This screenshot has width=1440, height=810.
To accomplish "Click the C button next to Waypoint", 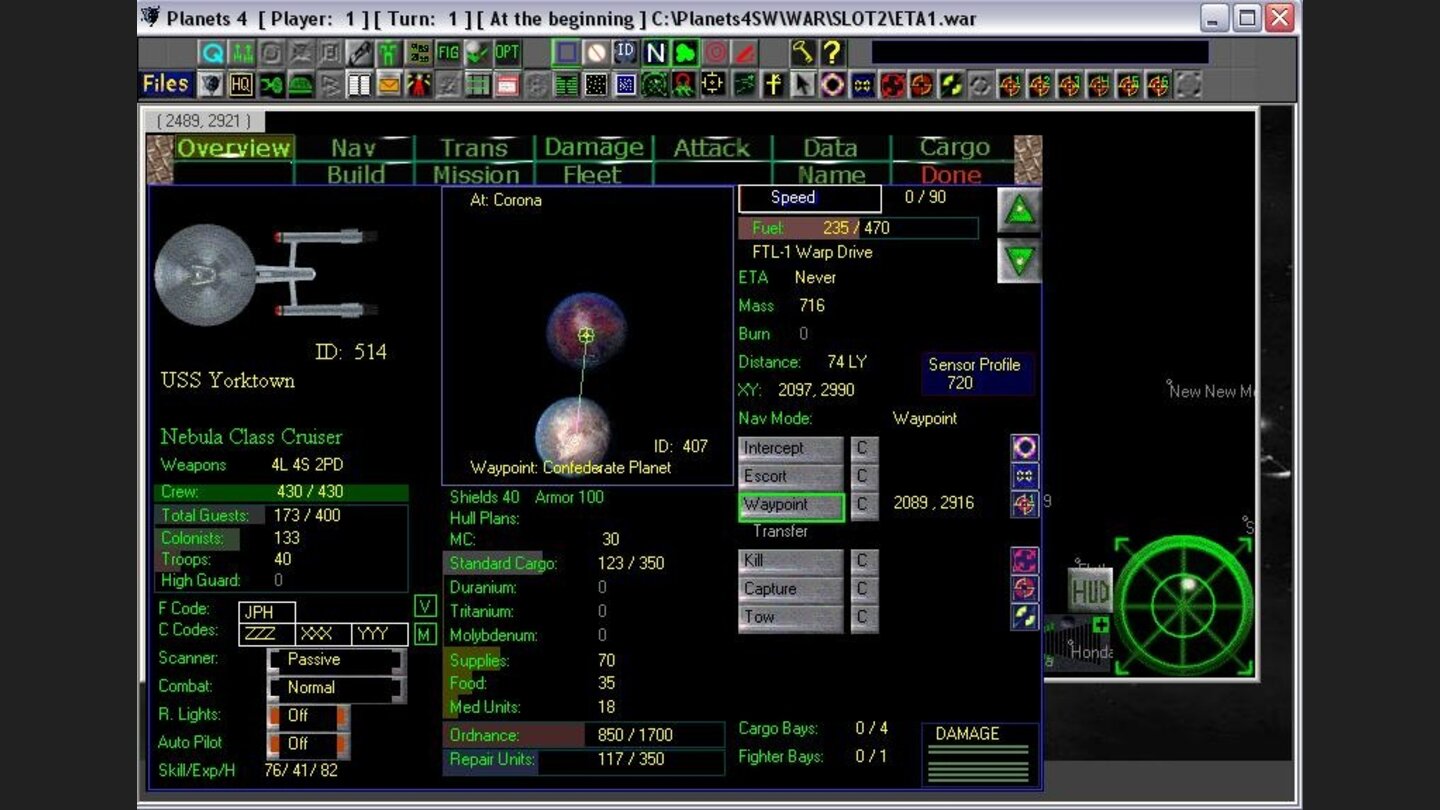I will (x=864, y=505).
